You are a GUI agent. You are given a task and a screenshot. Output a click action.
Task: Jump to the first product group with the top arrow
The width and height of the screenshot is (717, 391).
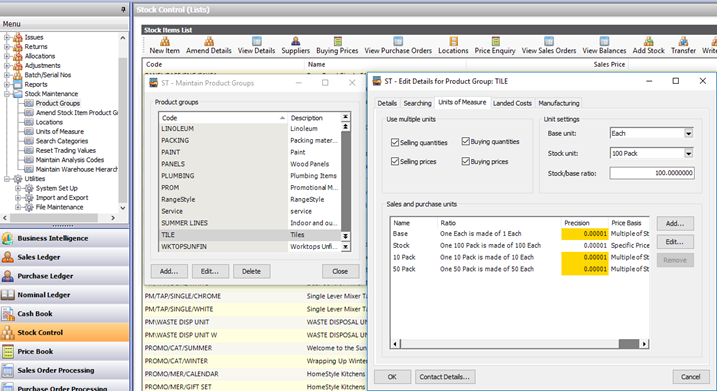tap(346, 117)
